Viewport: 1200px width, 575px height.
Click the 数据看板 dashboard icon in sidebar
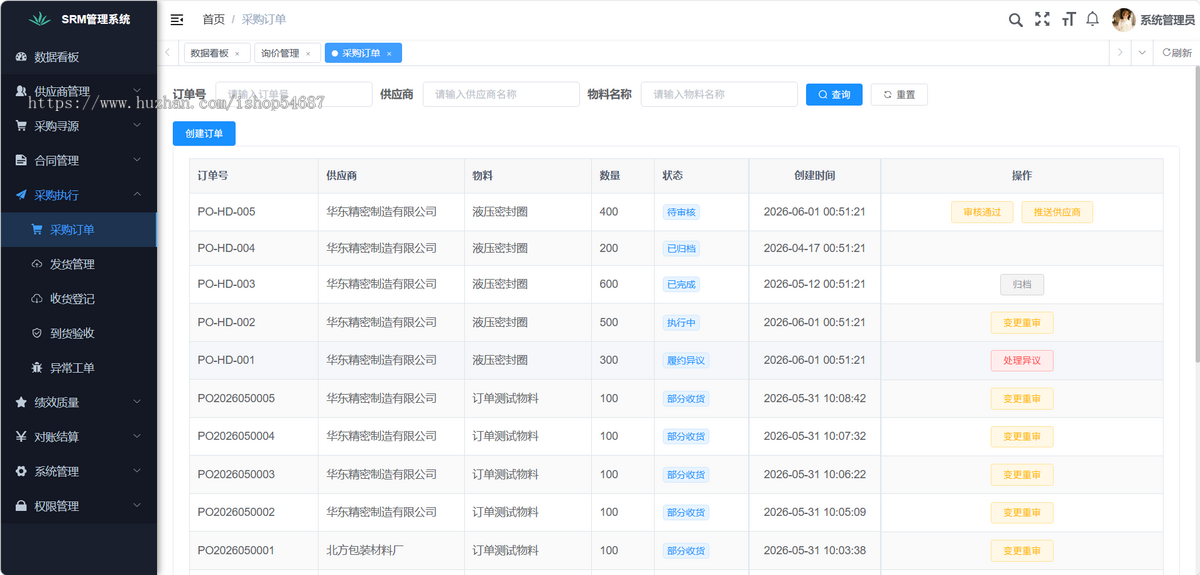coord(22,57)
